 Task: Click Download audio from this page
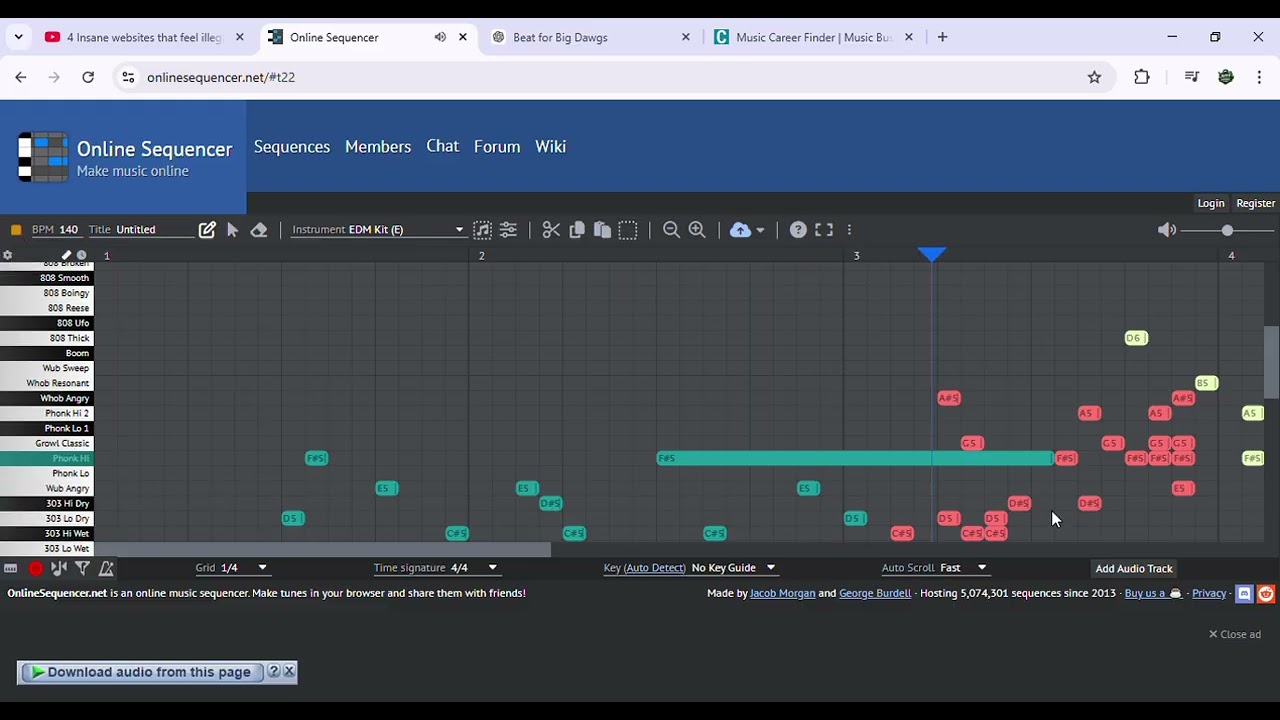point(141,672)
